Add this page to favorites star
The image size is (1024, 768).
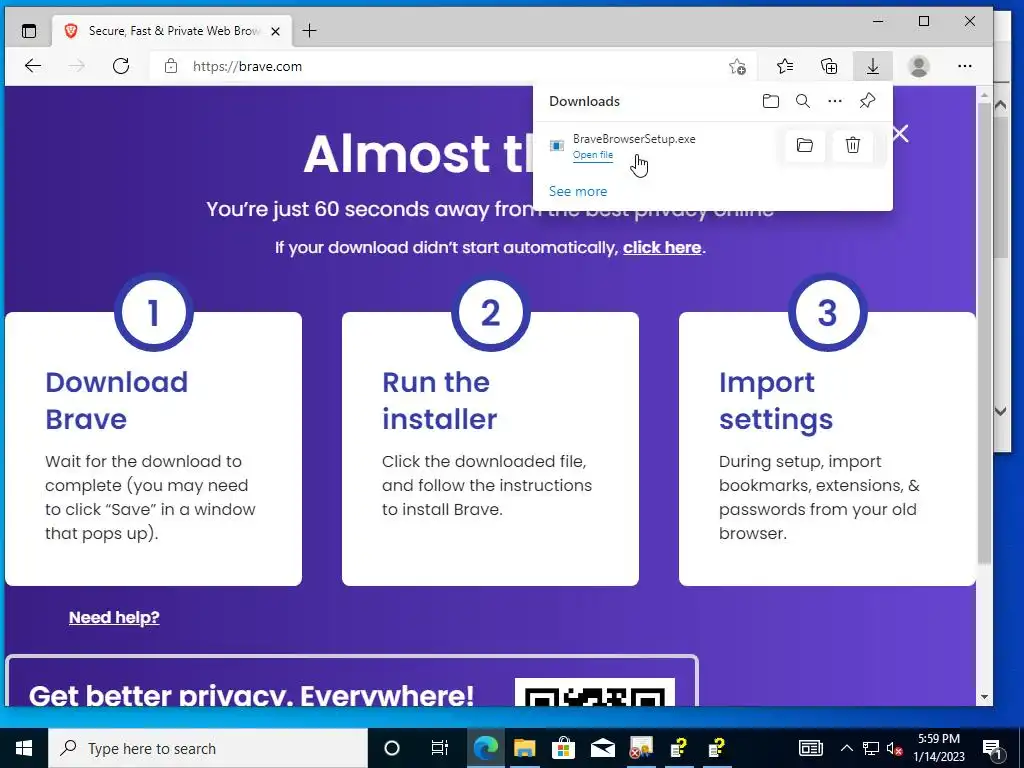click(737, 66)
